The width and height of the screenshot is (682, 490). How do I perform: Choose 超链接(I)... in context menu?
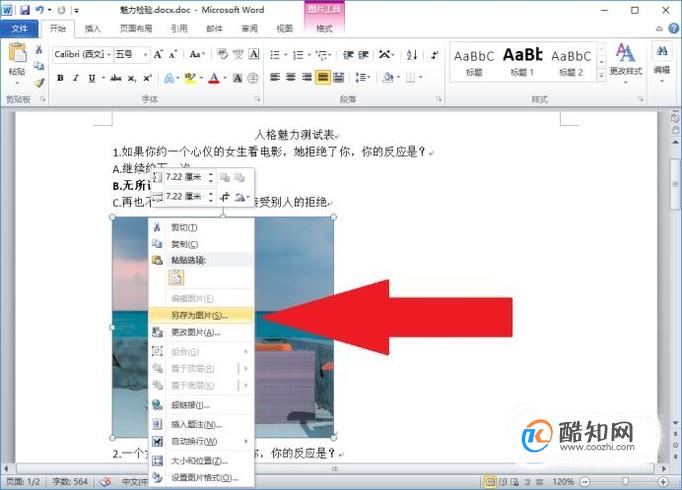(201, 405)
